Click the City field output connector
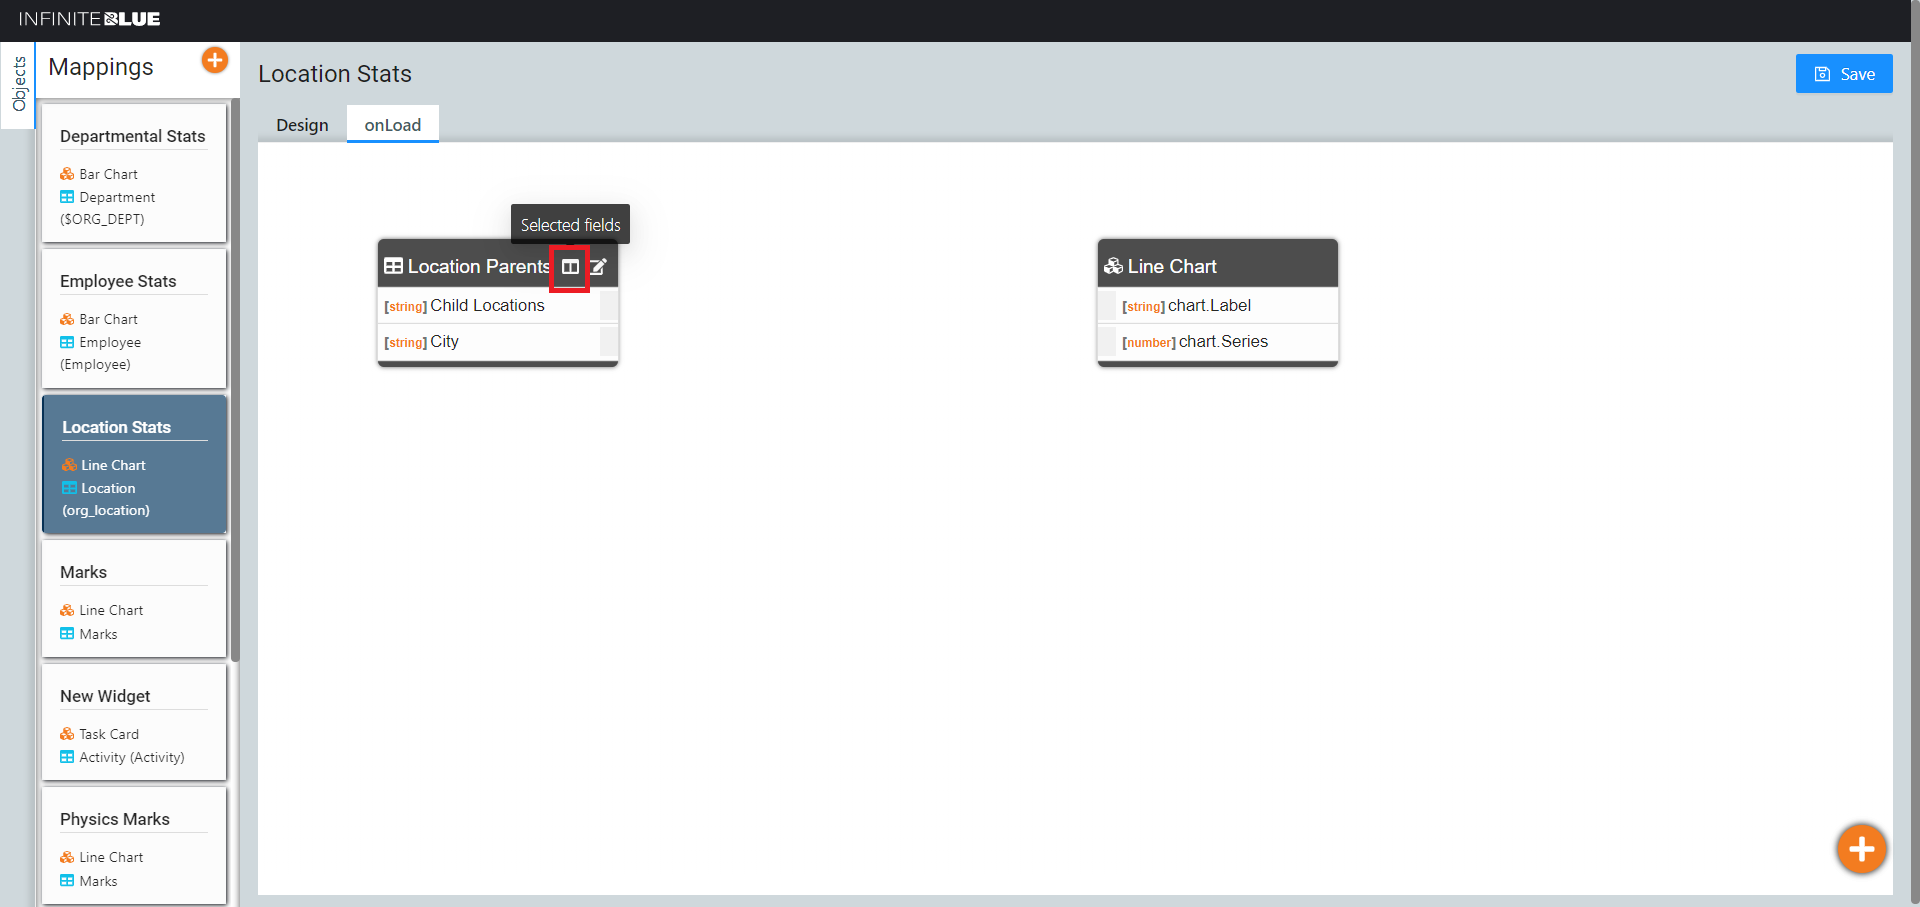This screenshot has height=907, width=1920. [608, 342]
